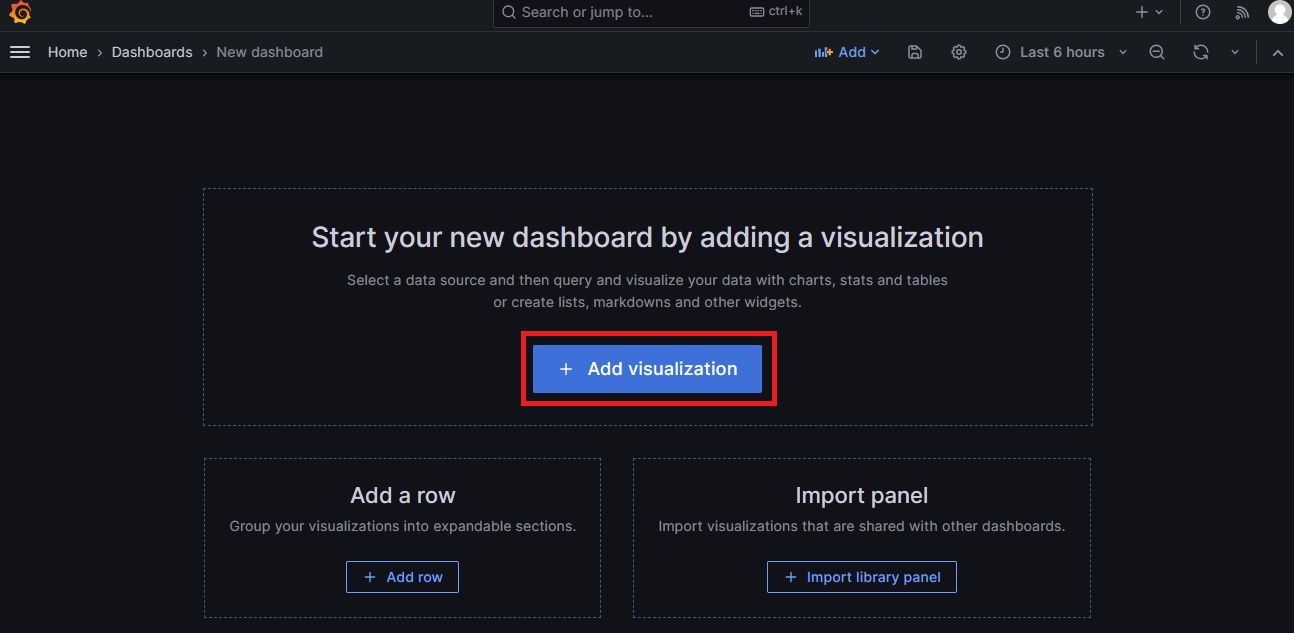Open the help menu question mark icon
Image resolution: width=1294 pixels, height=633 pixels.
click(x=1202, y=12)
